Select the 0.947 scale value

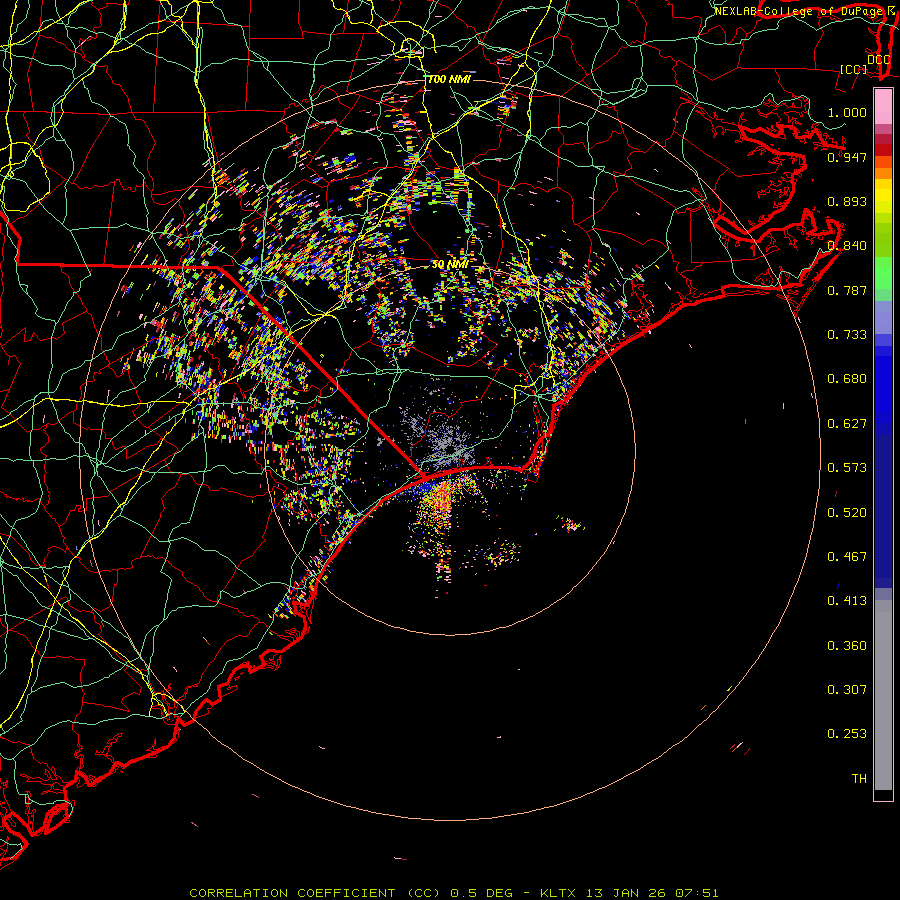847,157
